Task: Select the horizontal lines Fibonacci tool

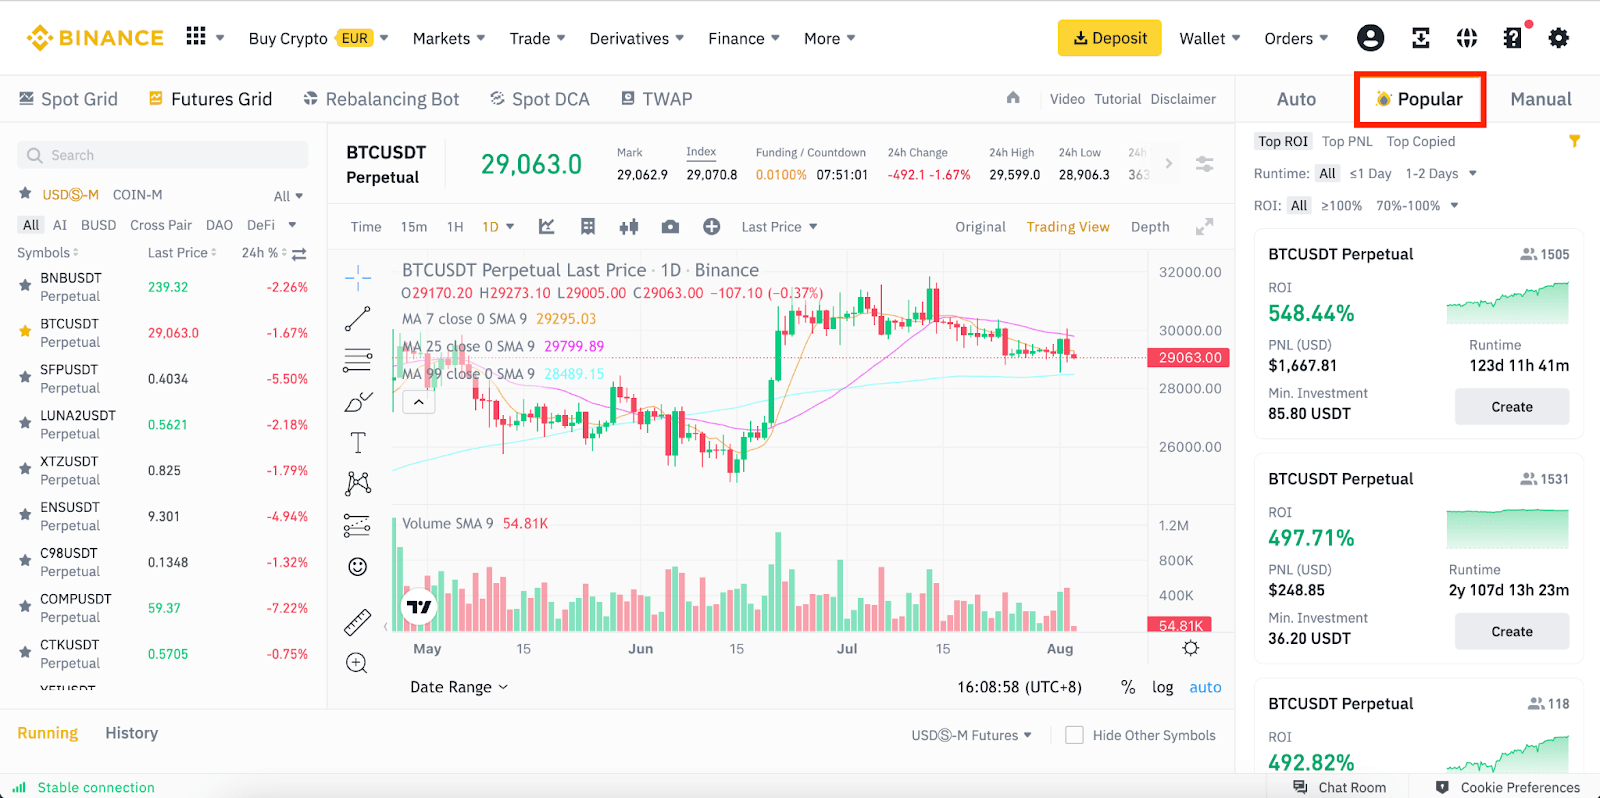Action: [x=357, y=361]
